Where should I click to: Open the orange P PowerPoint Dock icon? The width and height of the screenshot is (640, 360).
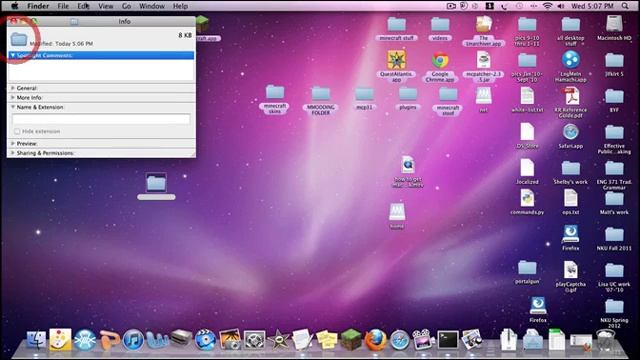point(109,340)
